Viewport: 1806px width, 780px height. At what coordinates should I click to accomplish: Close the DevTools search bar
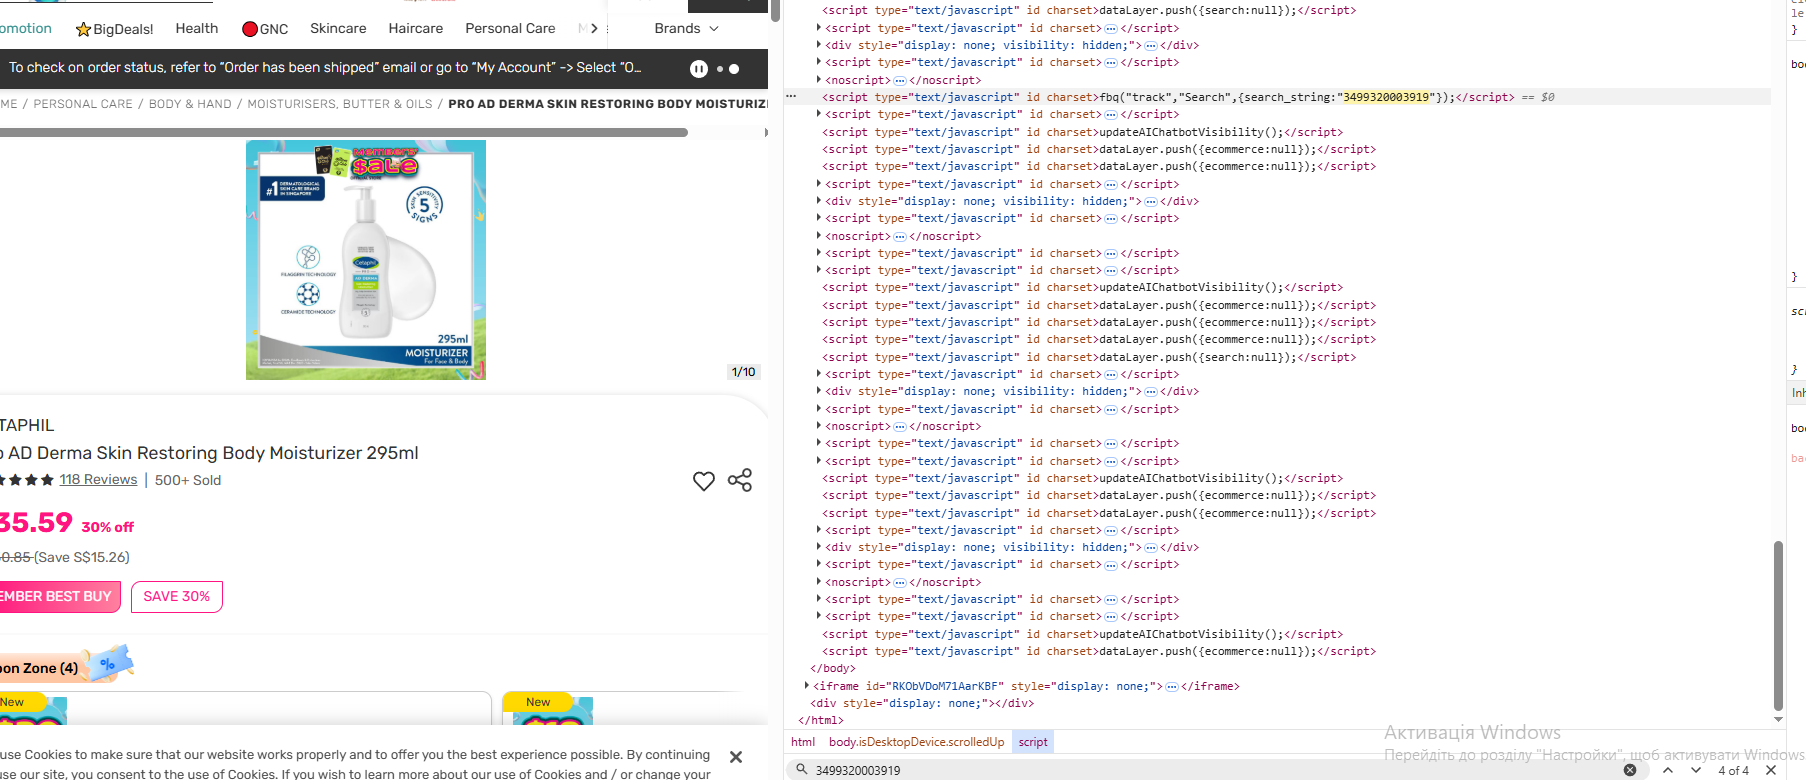[1771, 770]
